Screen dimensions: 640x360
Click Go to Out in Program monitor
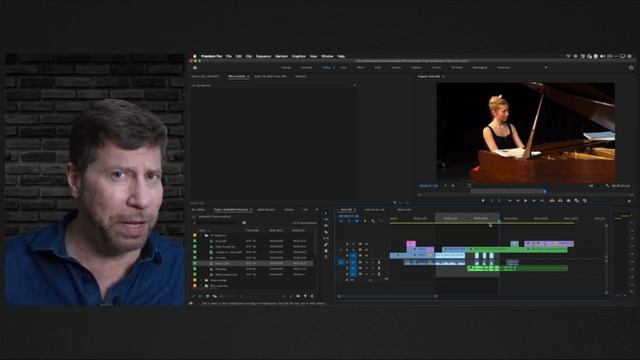(x=542, y=201)
